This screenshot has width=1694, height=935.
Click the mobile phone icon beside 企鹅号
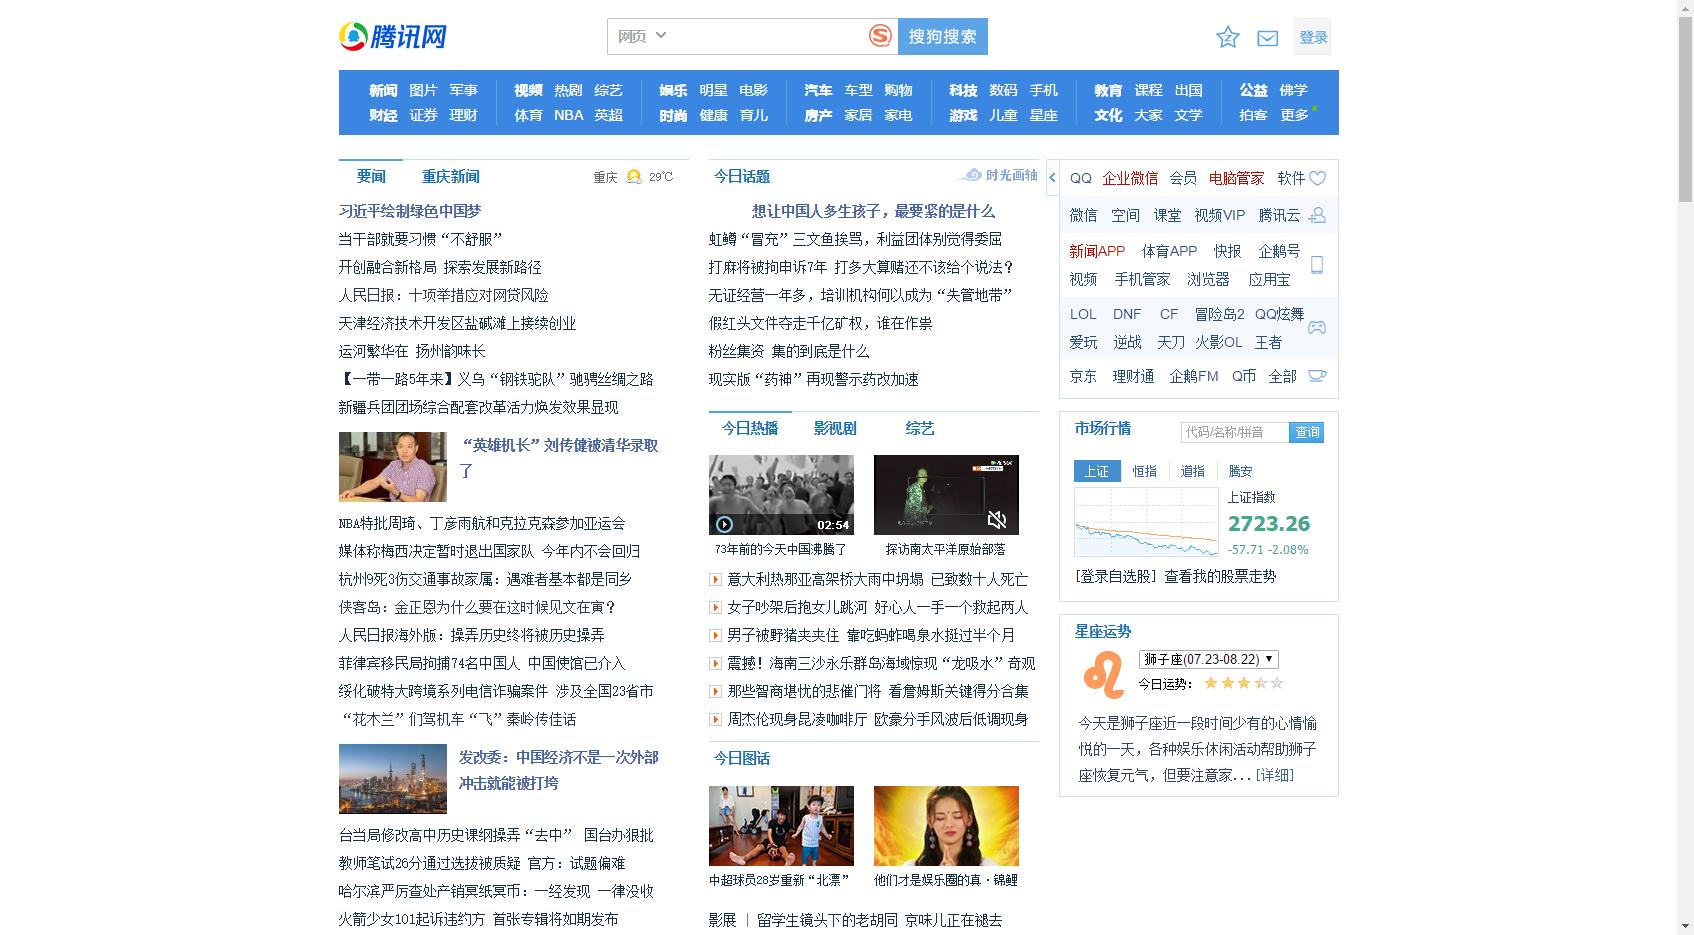(x=1317, y=265)
